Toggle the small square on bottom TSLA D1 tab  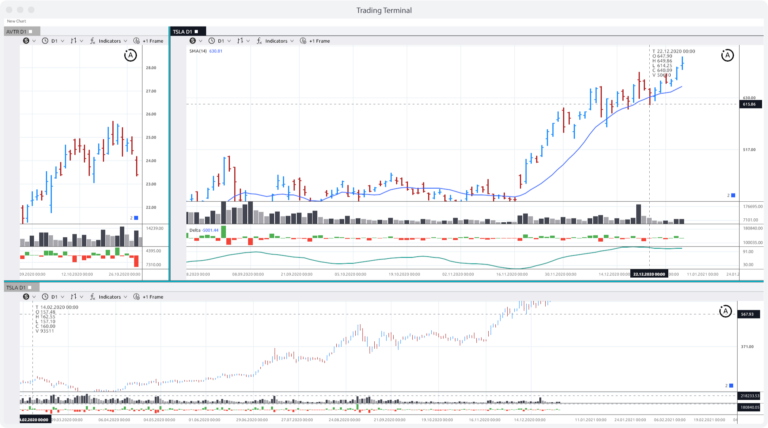[x=31, y=288]
